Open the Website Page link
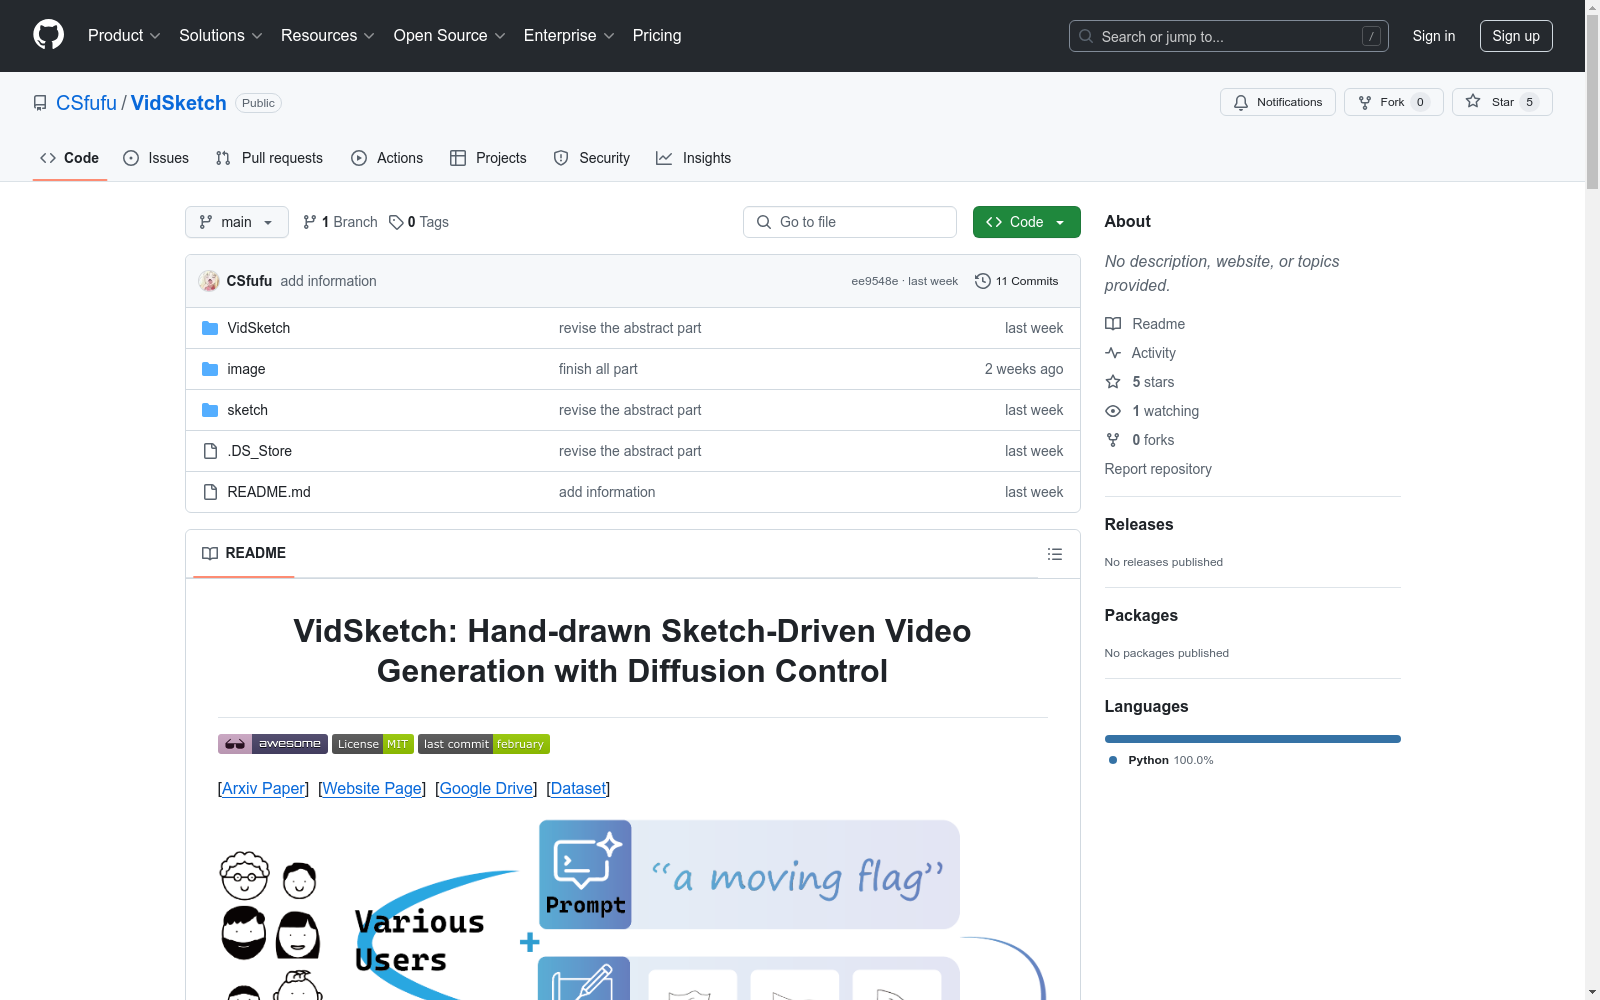The width and height of the screenshot is (1600, 1000). point(372,788)
